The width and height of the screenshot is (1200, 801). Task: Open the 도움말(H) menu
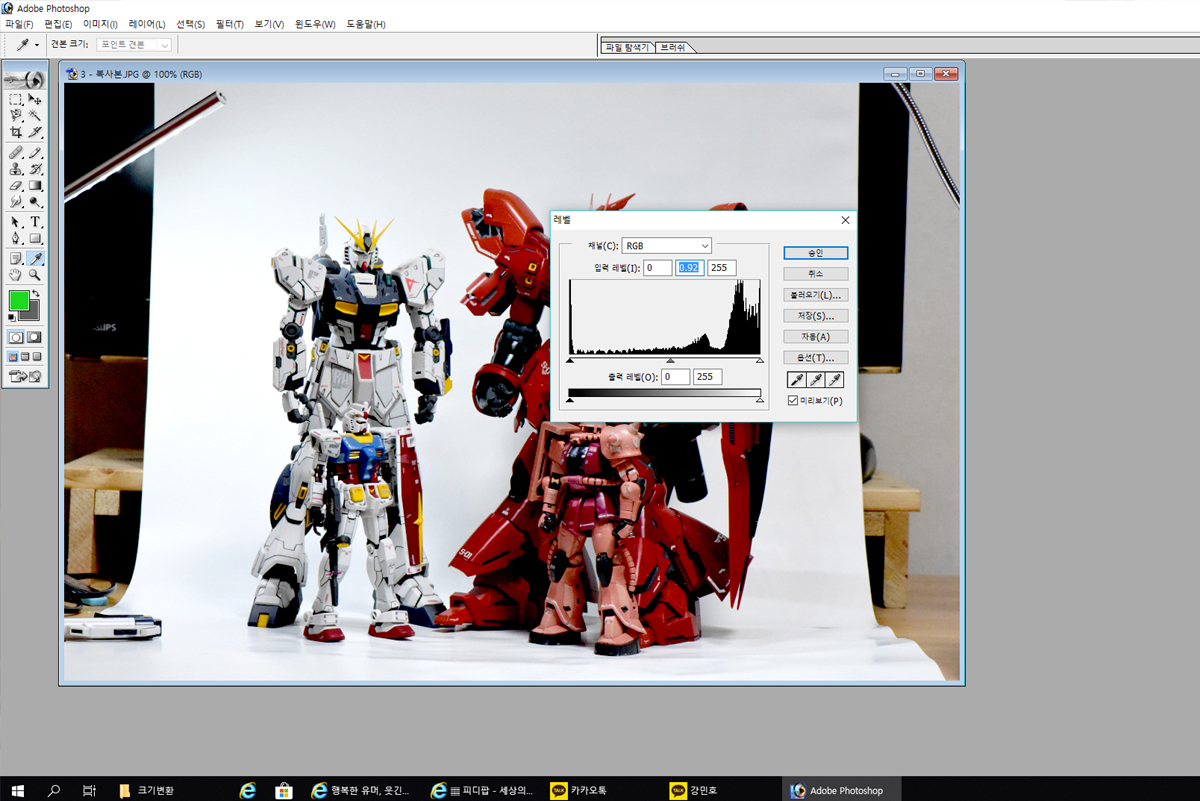tap(365, 24)
